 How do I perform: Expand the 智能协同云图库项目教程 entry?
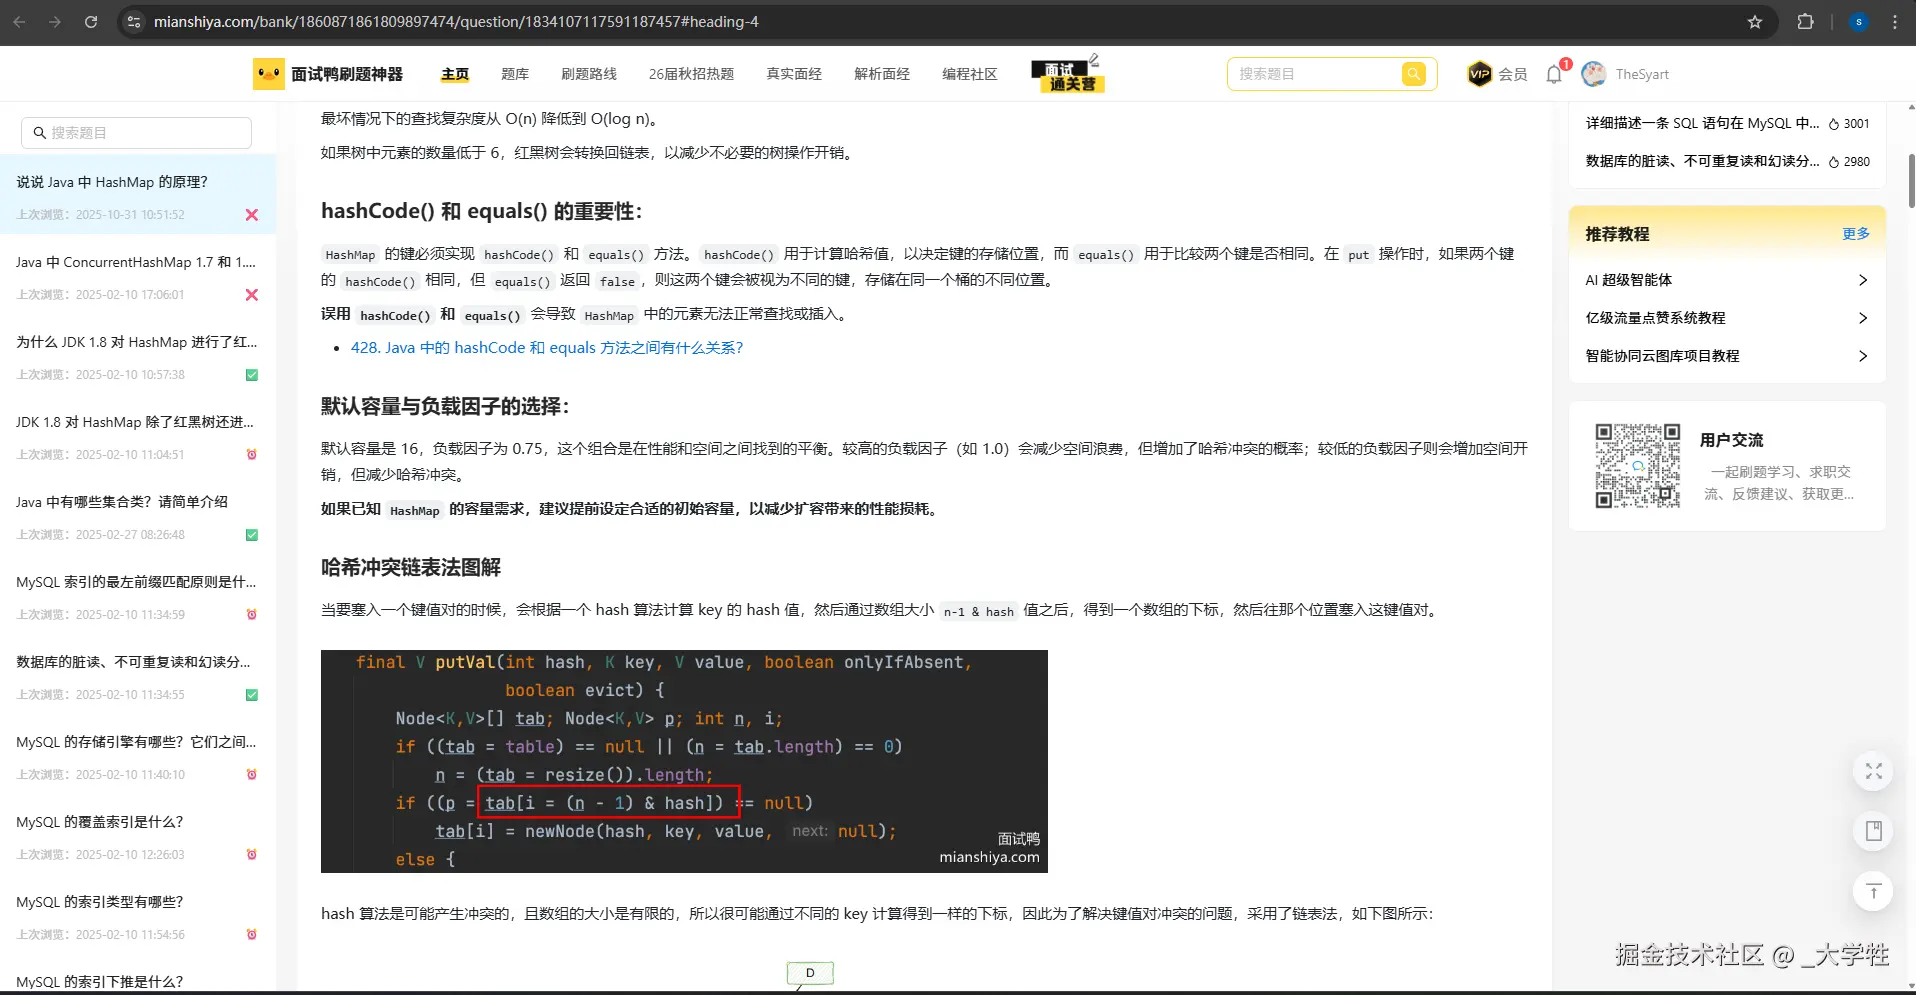1862,356
